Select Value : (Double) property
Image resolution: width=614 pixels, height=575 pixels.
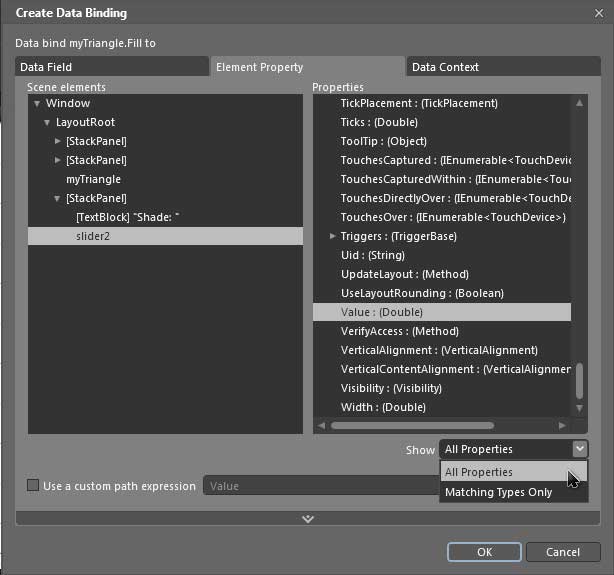coord(442,312)
